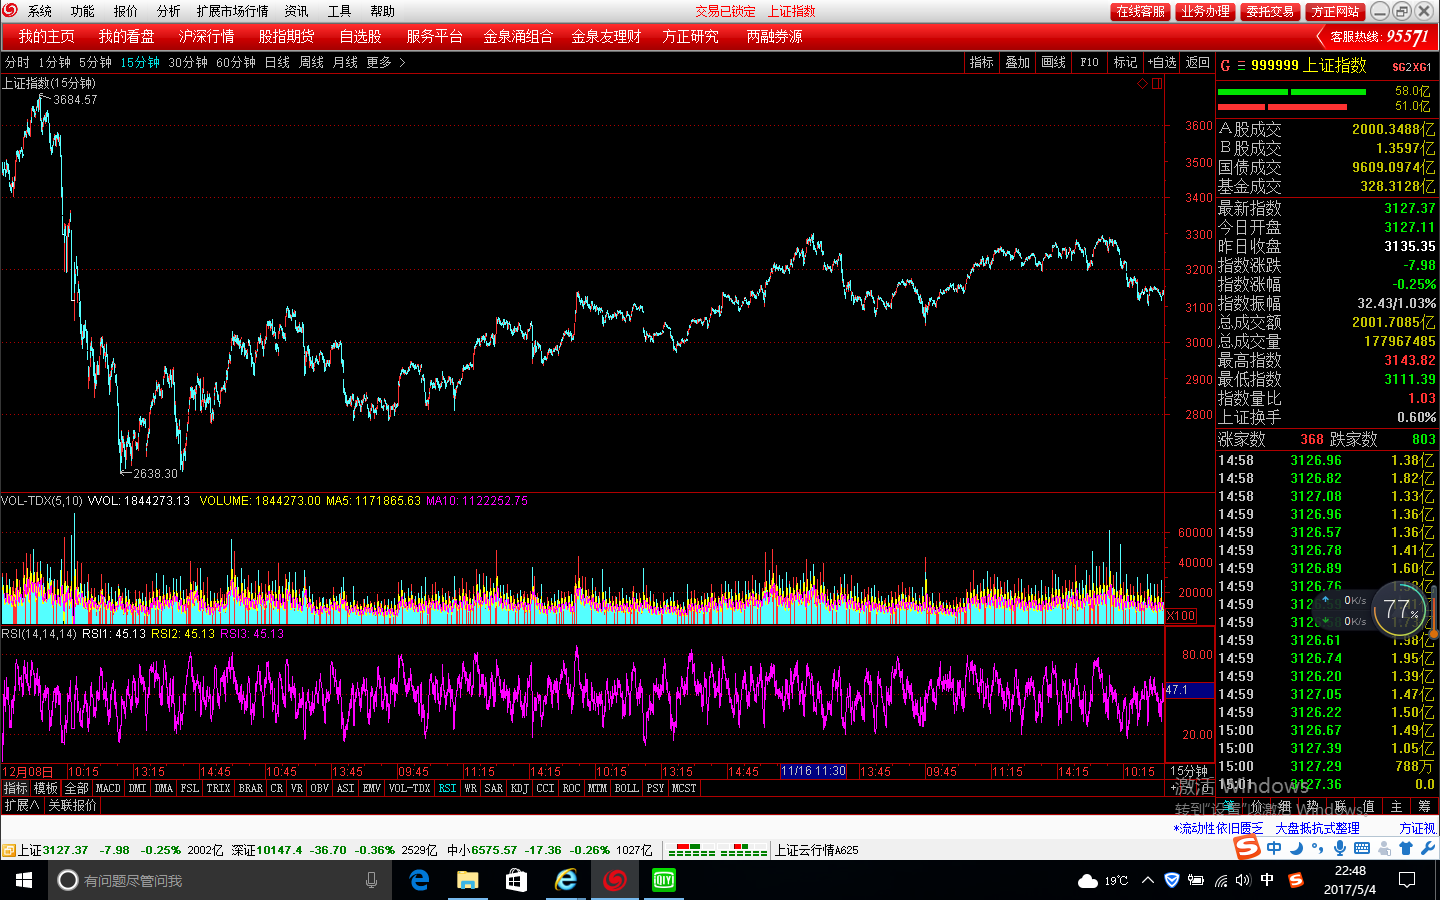
Task: Click the 模板 template tab
Action: coord(46,789)
